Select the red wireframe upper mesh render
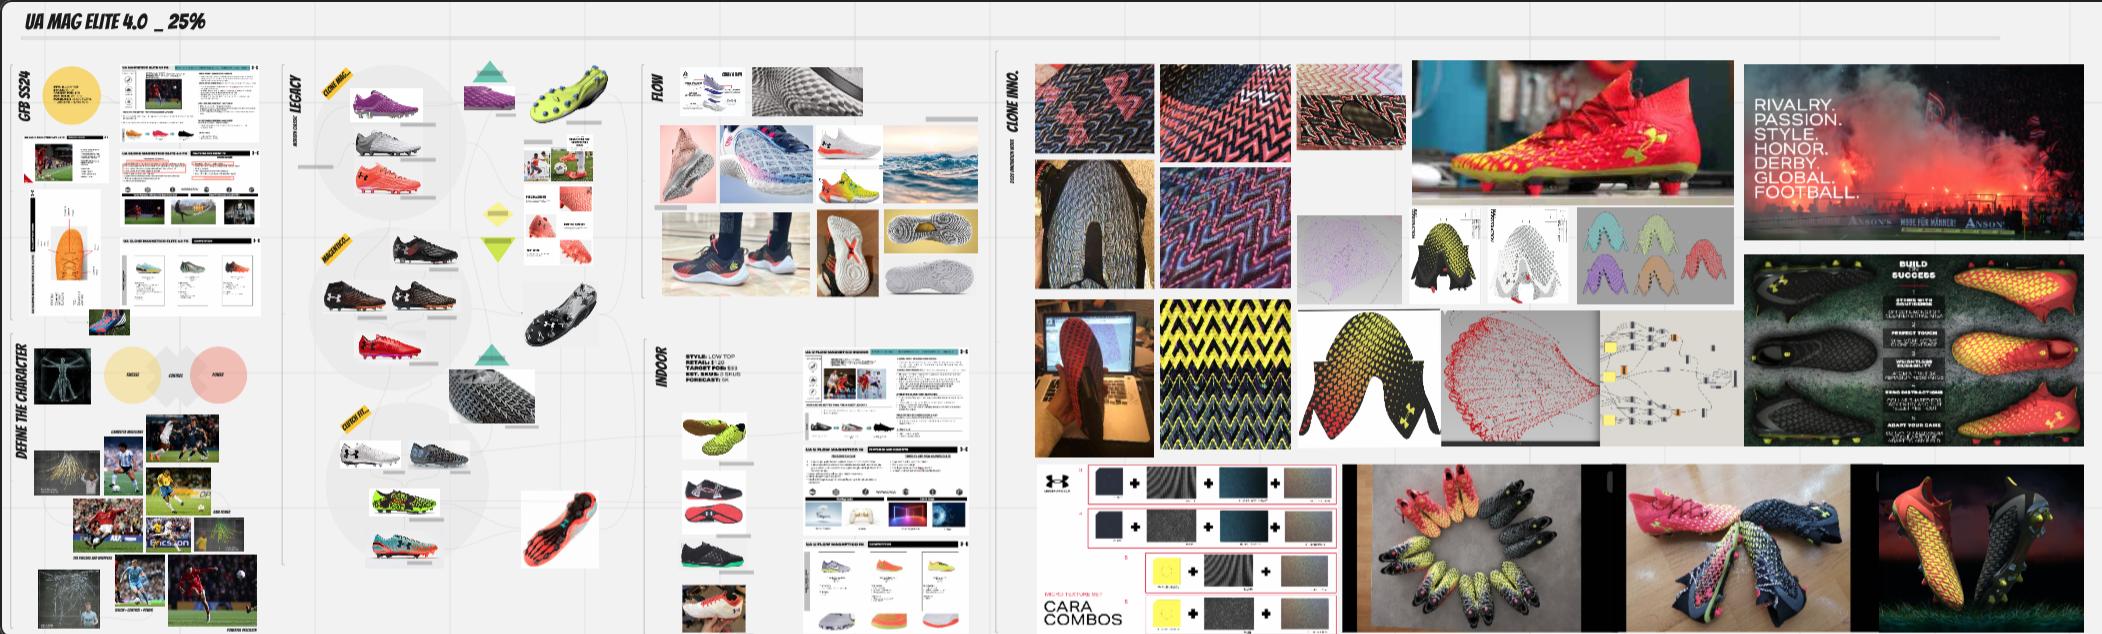This screenshot has height=634, width=2102. 1519,378
